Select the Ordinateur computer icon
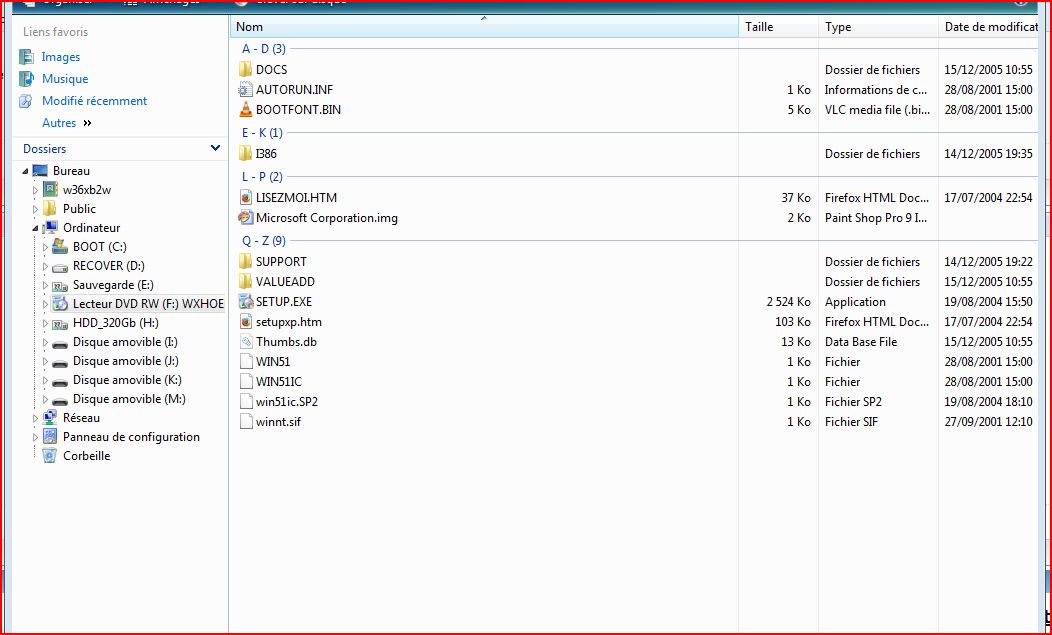The height and width of the screenshot is (635, 1052). (50, 227)
